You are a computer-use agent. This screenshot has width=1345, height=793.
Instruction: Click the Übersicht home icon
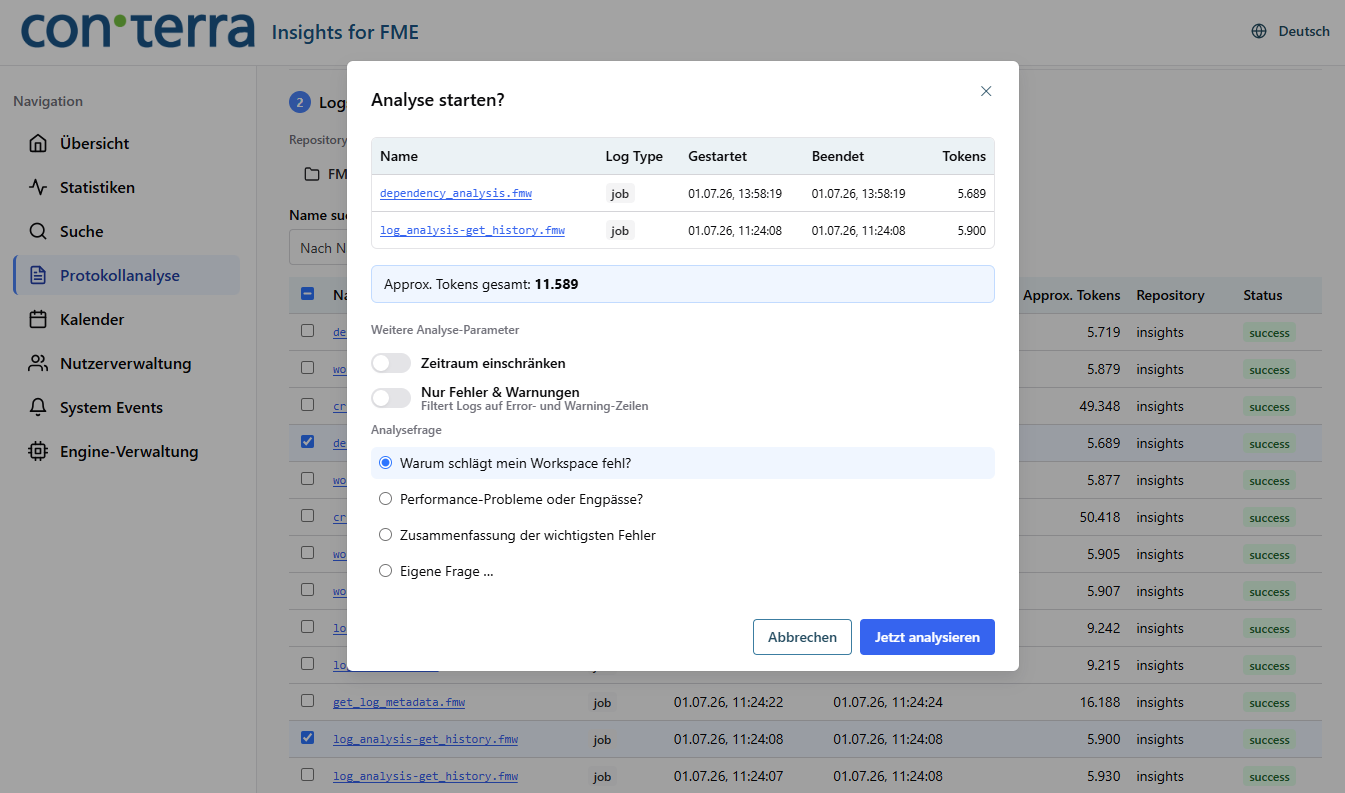(x=38, y=143)
